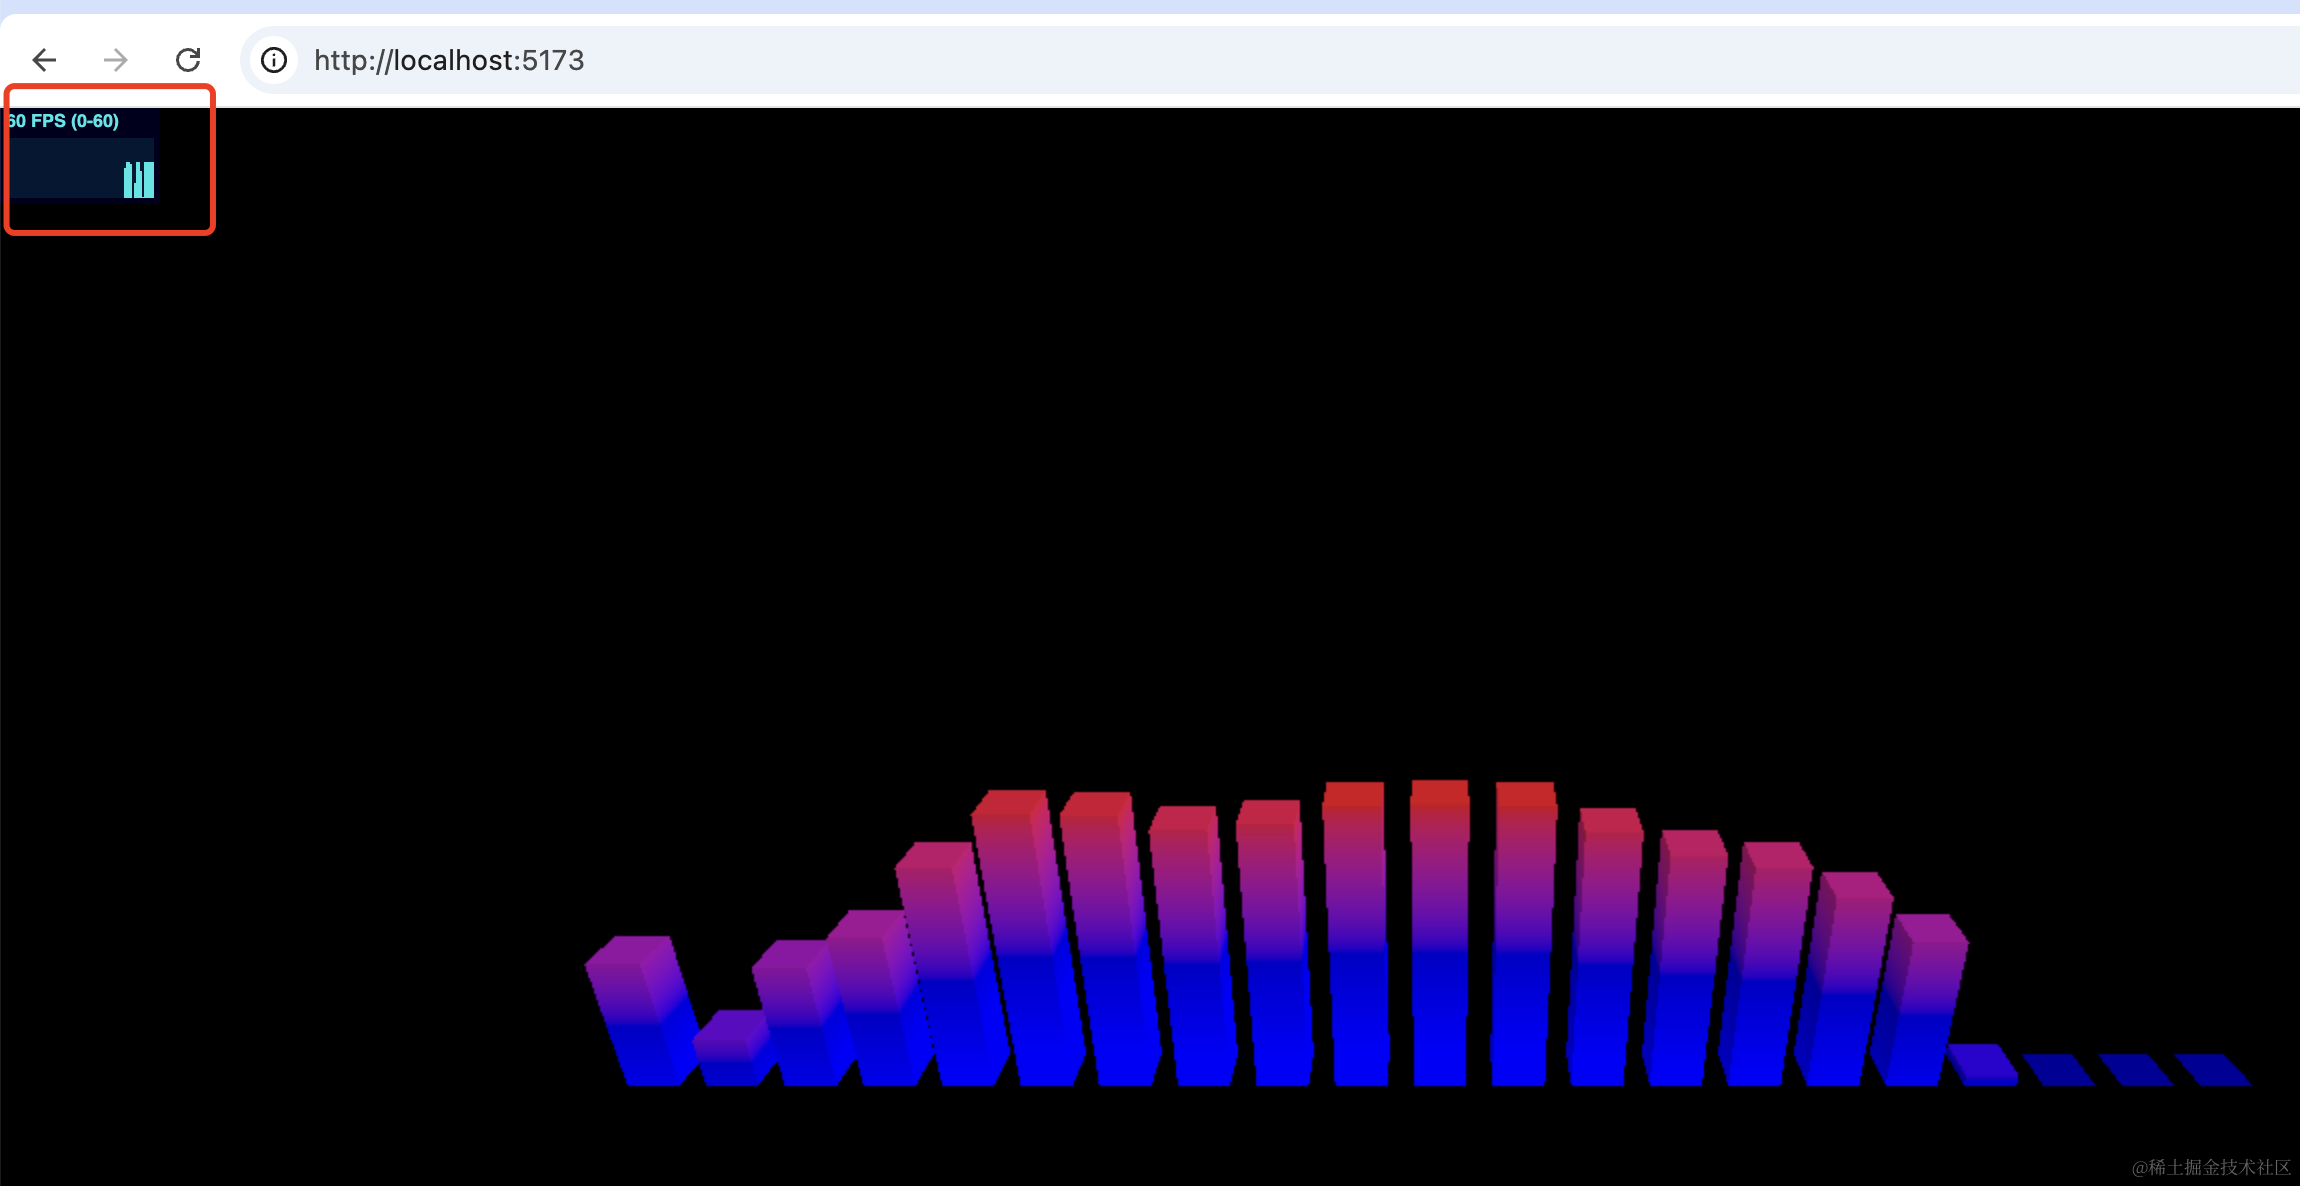Focus the address bar showing localhost:5173
The height and width of the screenshot is (1186, 2300).
(1270, 60)
